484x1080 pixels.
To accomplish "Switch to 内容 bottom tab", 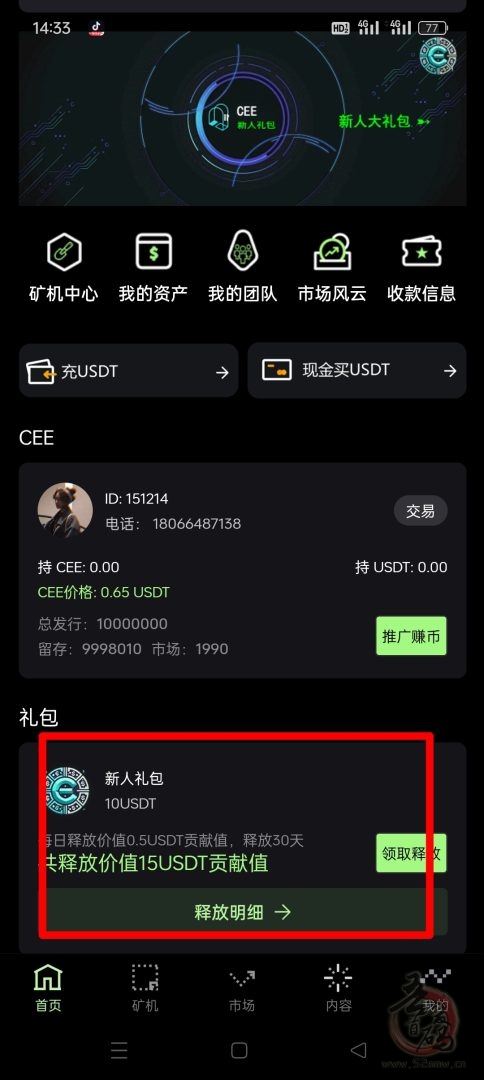I will click(x=338, y=988).
